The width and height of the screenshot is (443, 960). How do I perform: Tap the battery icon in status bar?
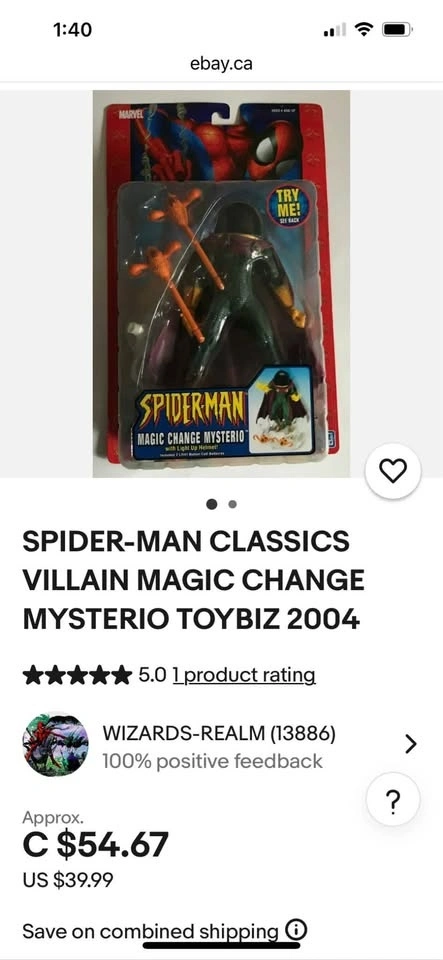point(398,29)
